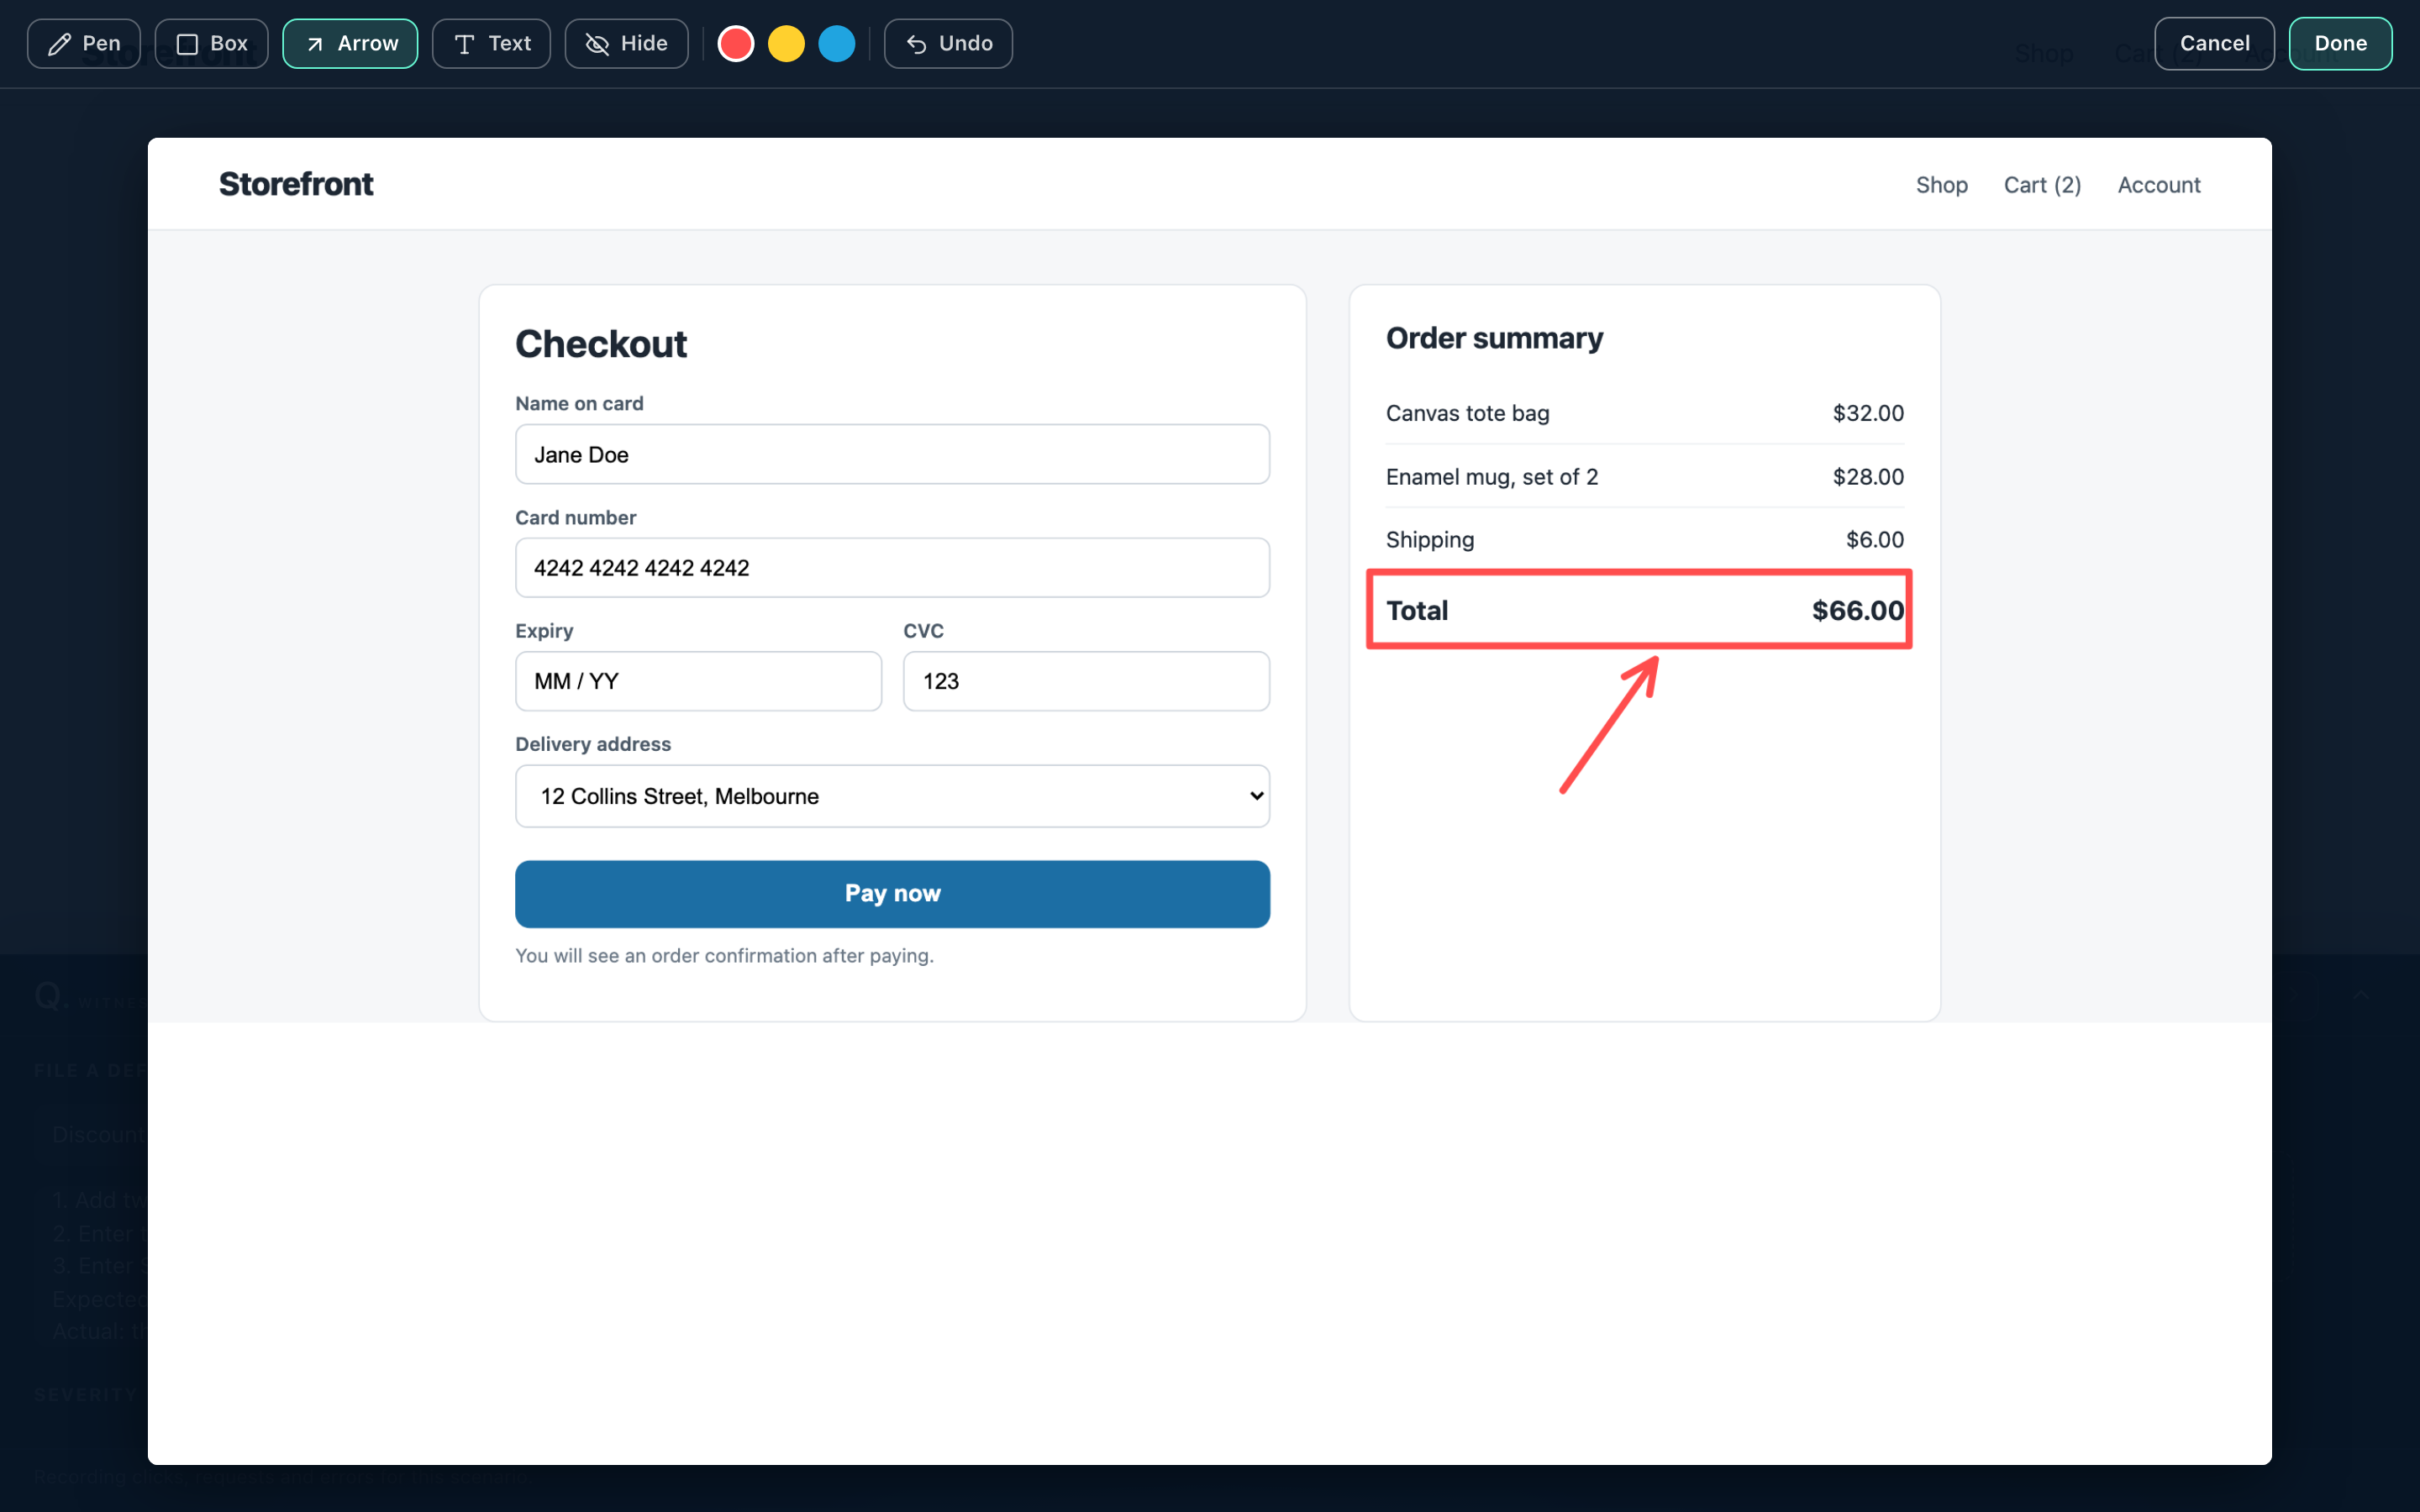Viewport: 2420px width, 1512px height.
Task: Open the Account link in Storefront header
Action: click(x=2159, y=185)
